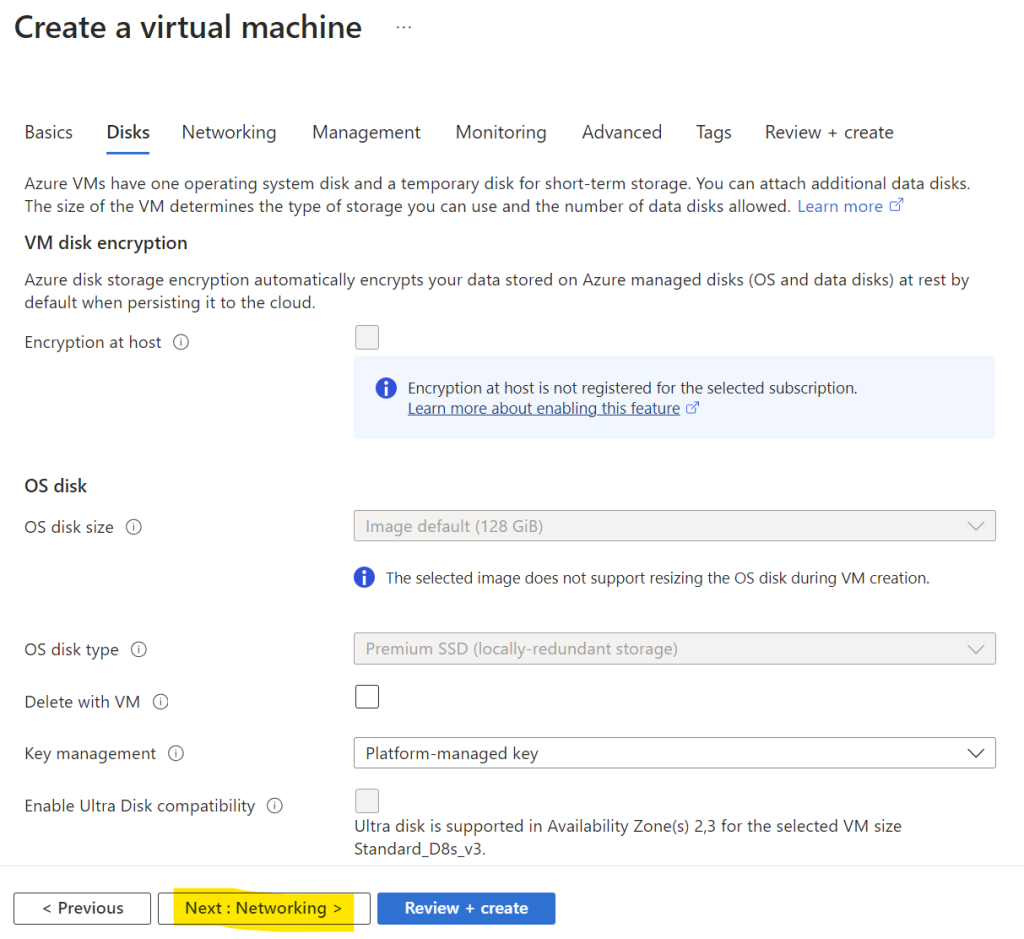Click the info icon next to Encryption at host
1024x939 pixels.
pos(181,342)
